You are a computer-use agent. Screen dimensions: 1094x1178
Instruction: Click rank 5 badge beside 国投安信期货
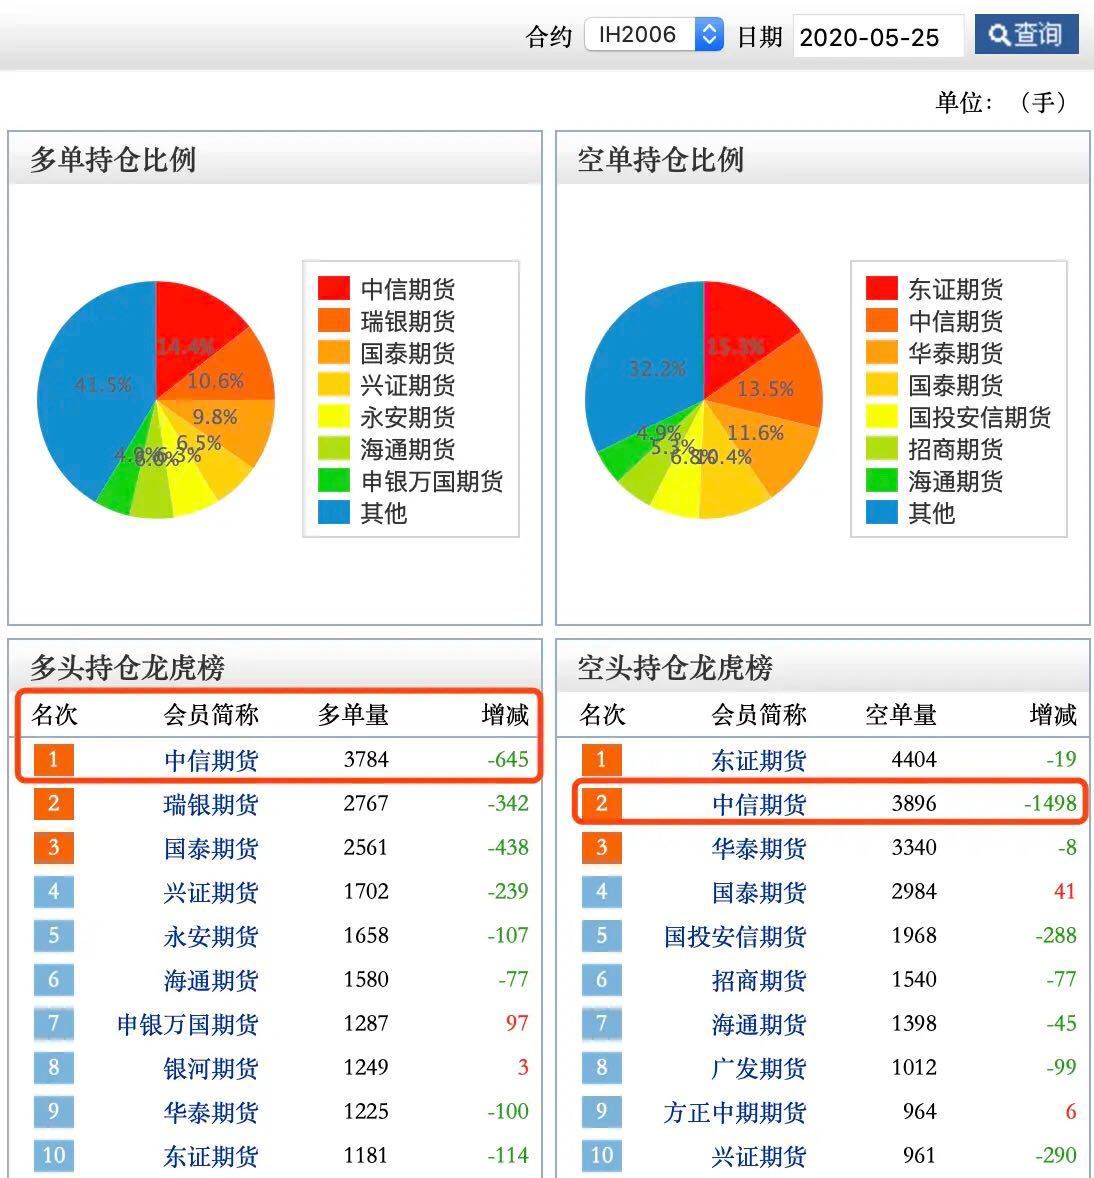coord(601,935)
